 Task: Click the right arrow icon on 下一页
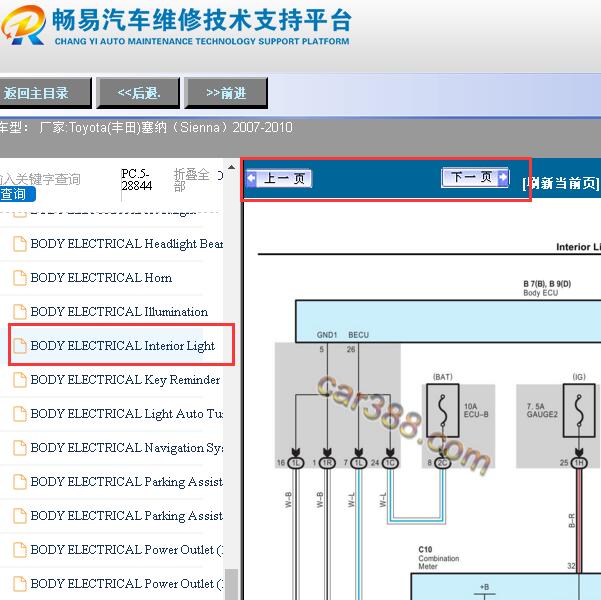pos(503,177)
